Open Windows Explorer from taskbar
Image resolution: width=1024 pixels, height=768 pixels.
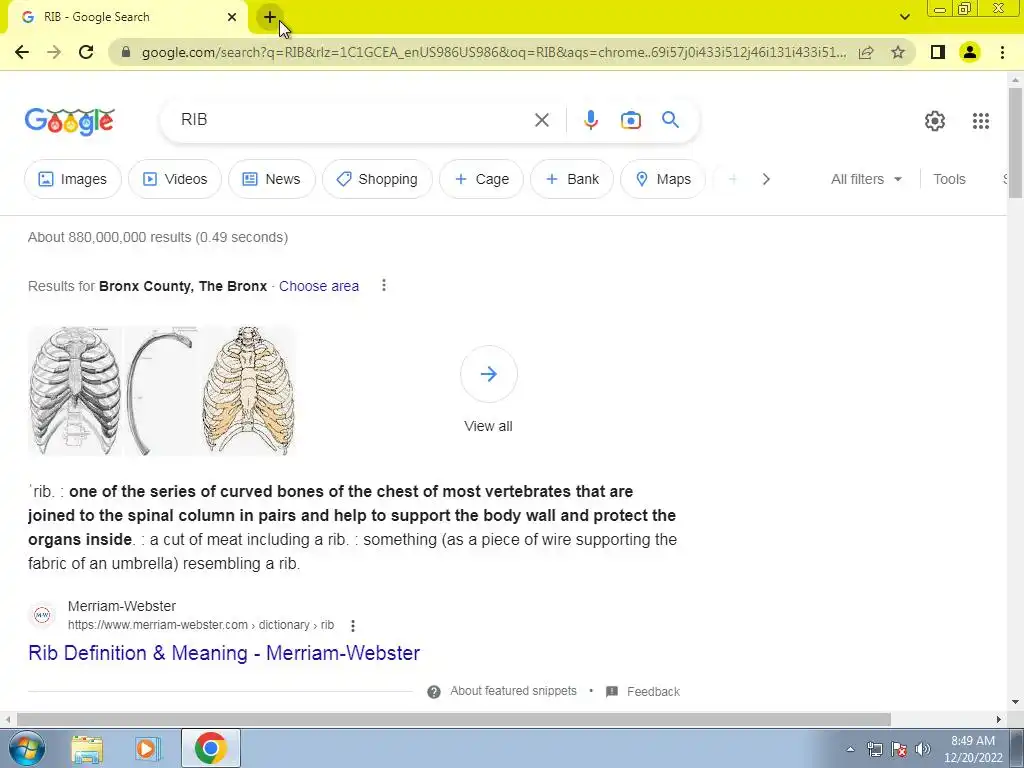pos(87,748)
